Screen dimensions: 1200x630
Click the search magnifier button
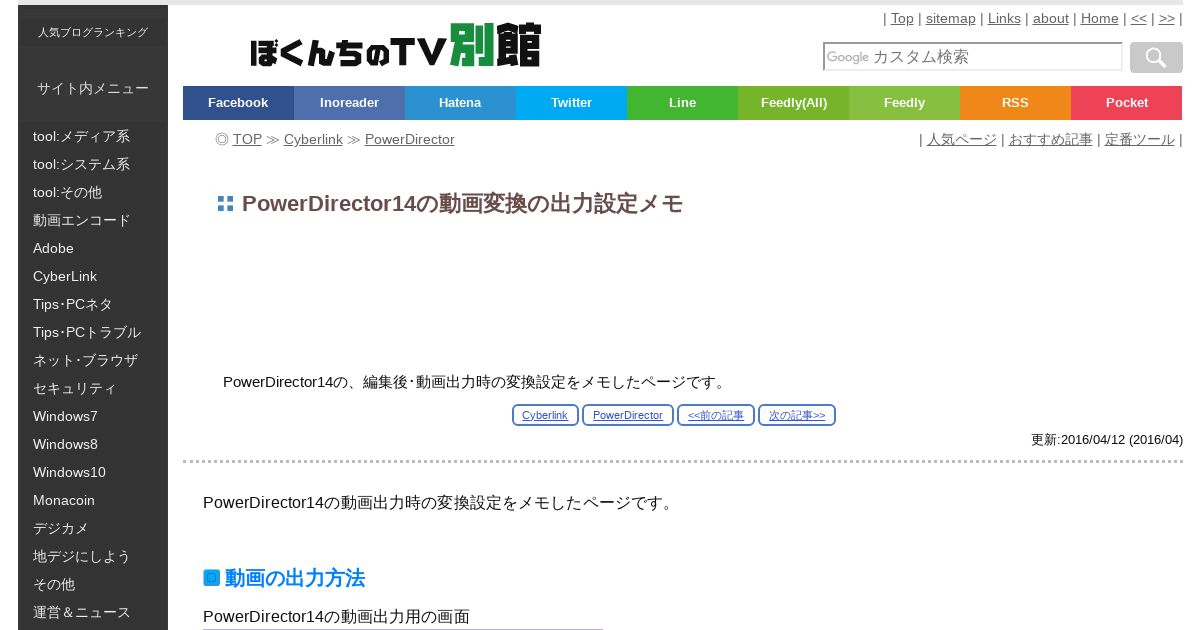click(x=1156, y=57)
